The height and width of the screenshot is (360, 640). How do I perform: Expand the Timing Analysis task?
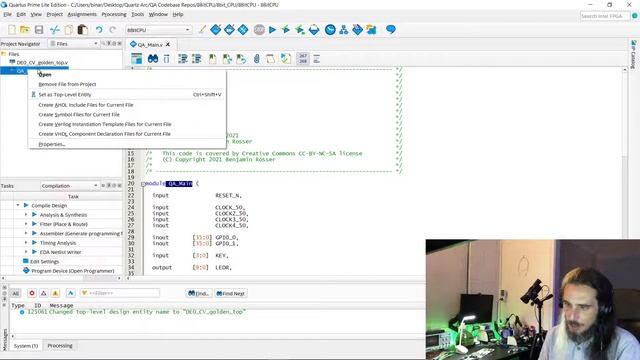[x=26, y=243]
